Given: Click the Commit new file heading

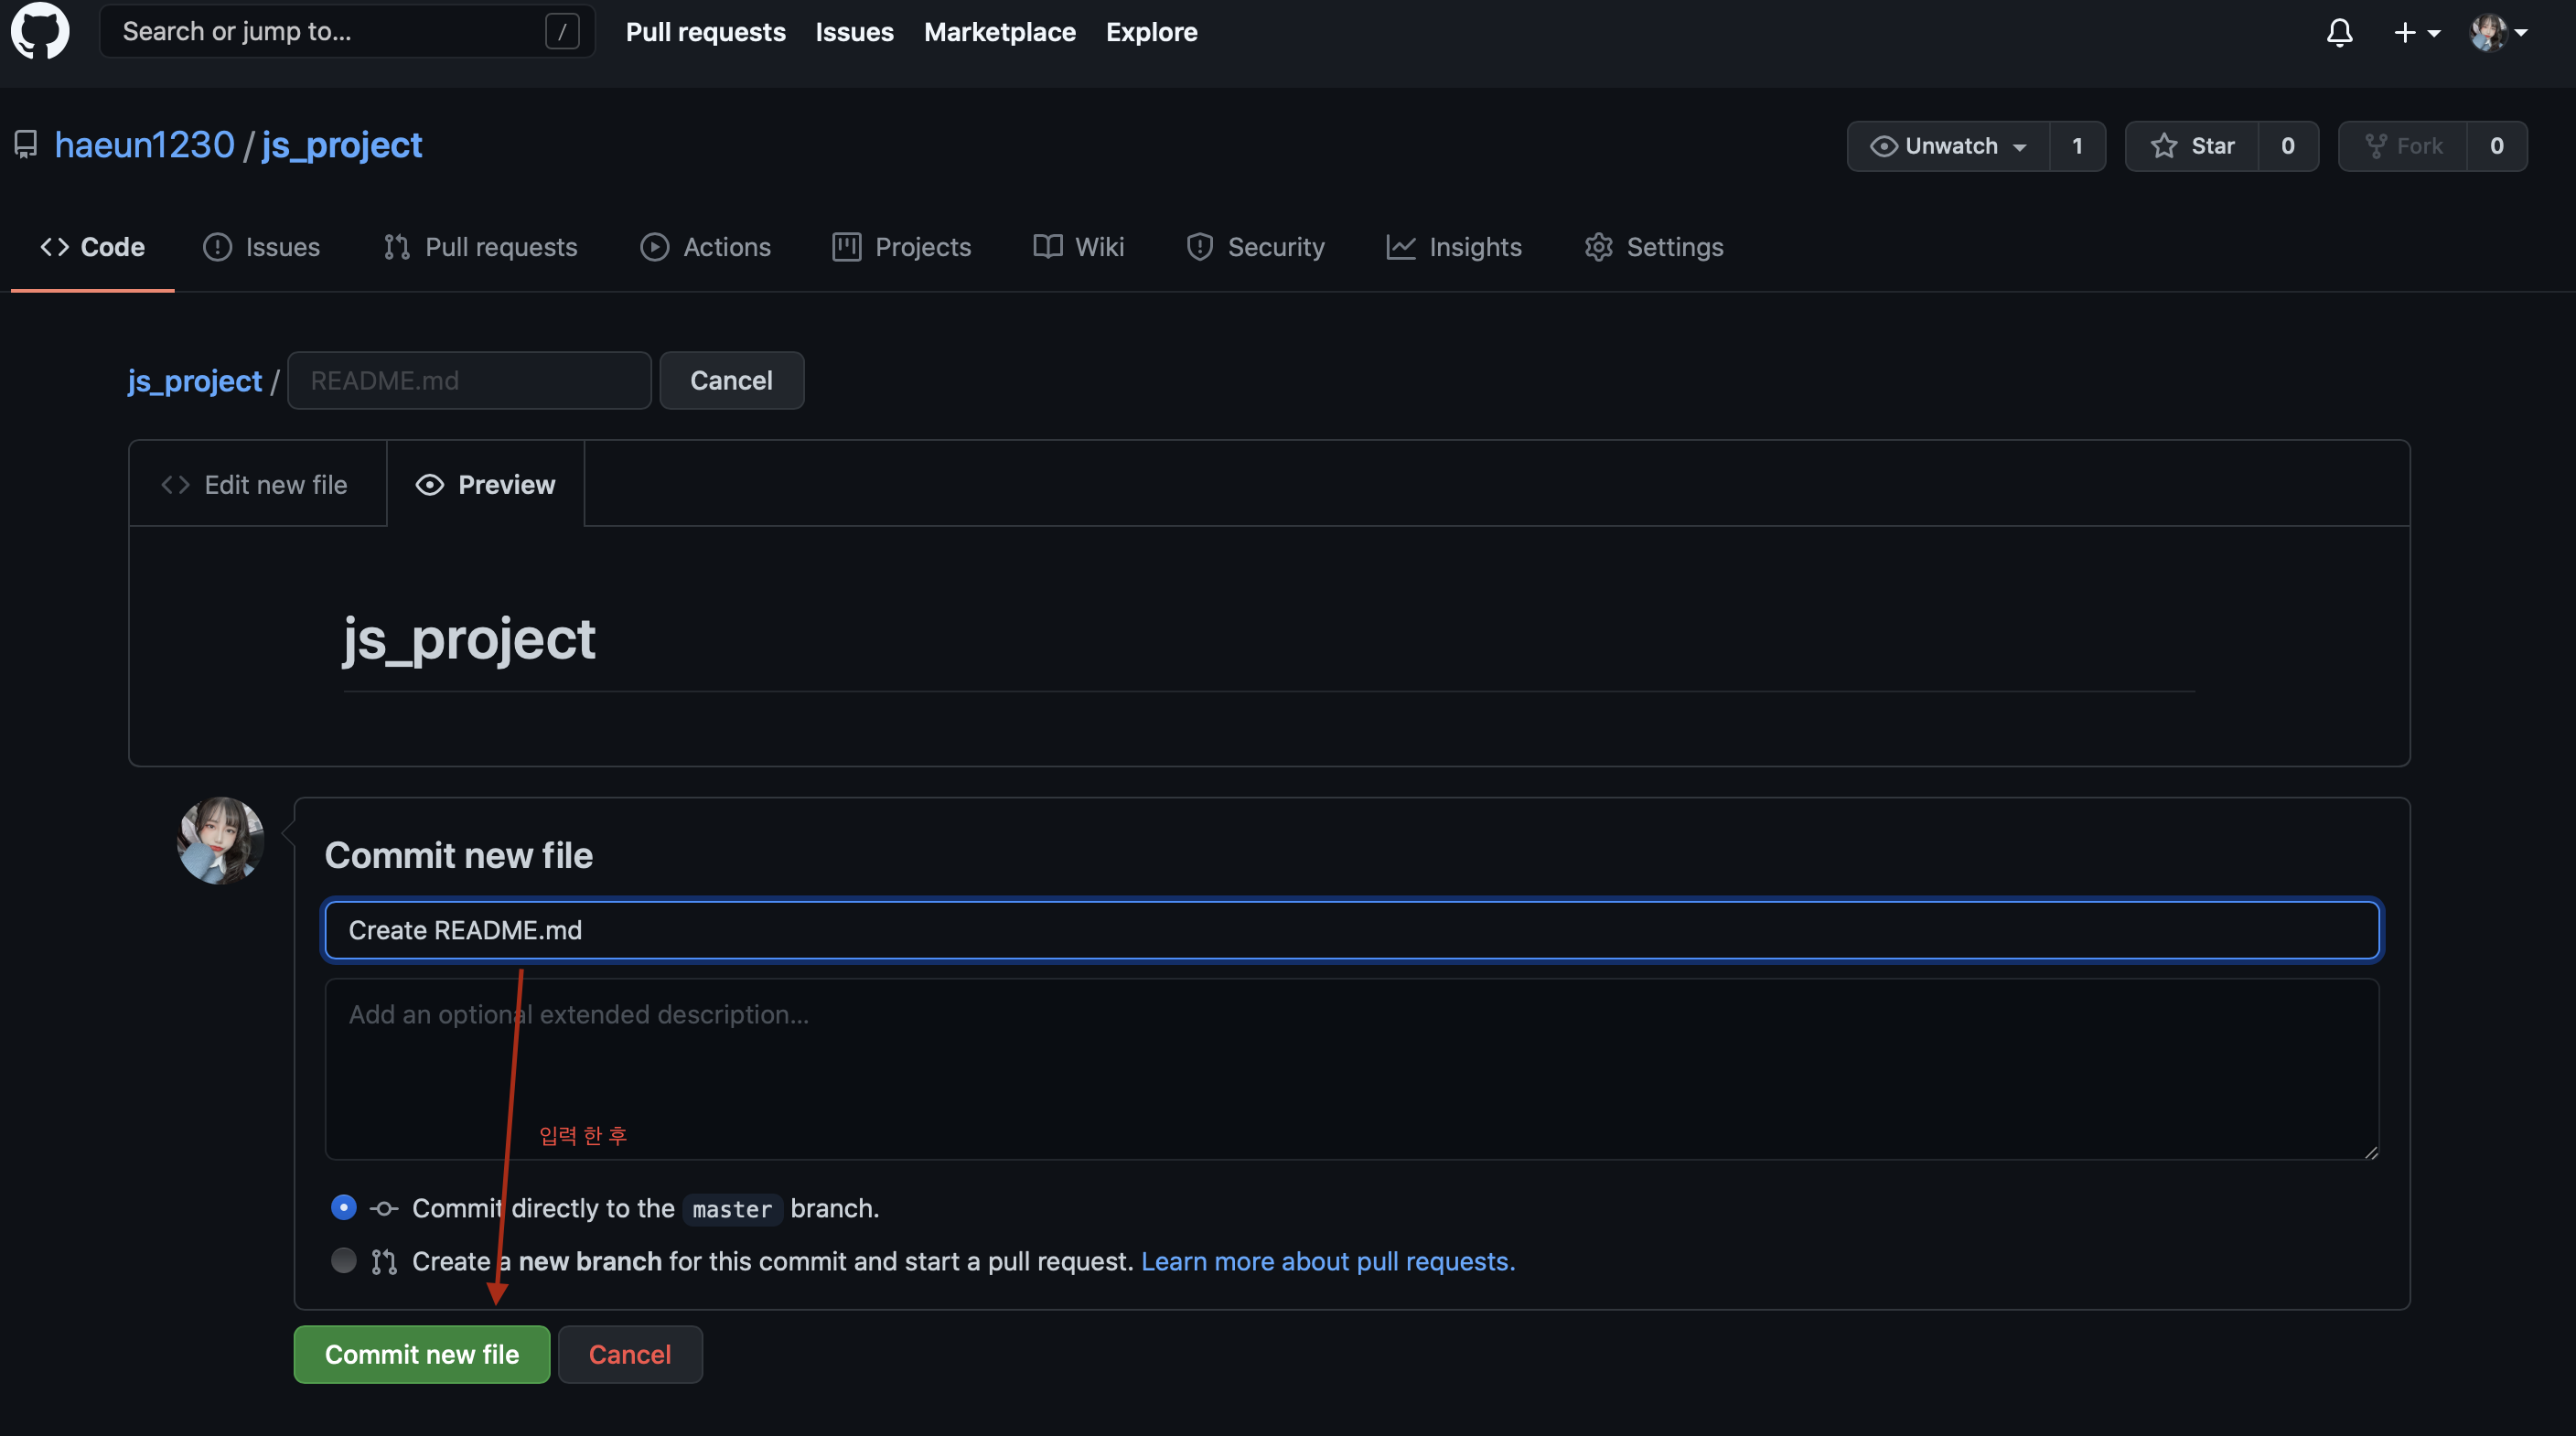Looking at the screenshot, I should (x=459, y=856).
